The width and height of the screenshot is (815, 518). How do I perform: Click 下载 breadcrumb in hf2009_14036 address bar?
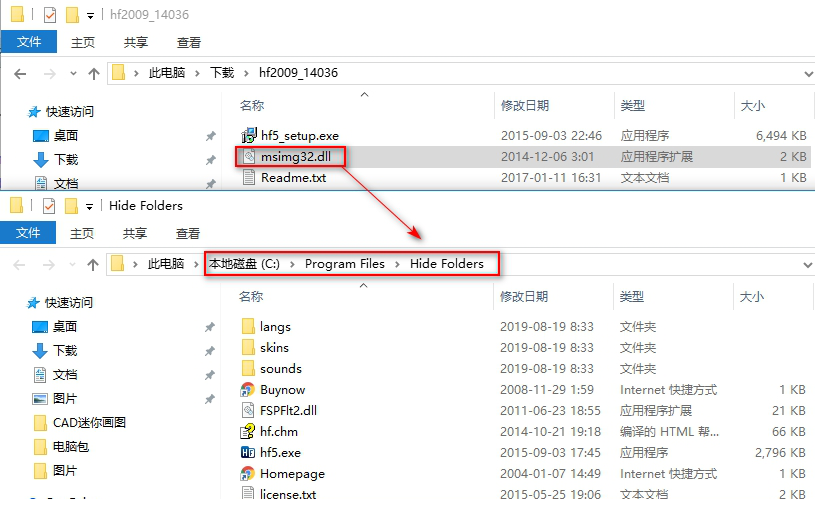pos(222,73)
